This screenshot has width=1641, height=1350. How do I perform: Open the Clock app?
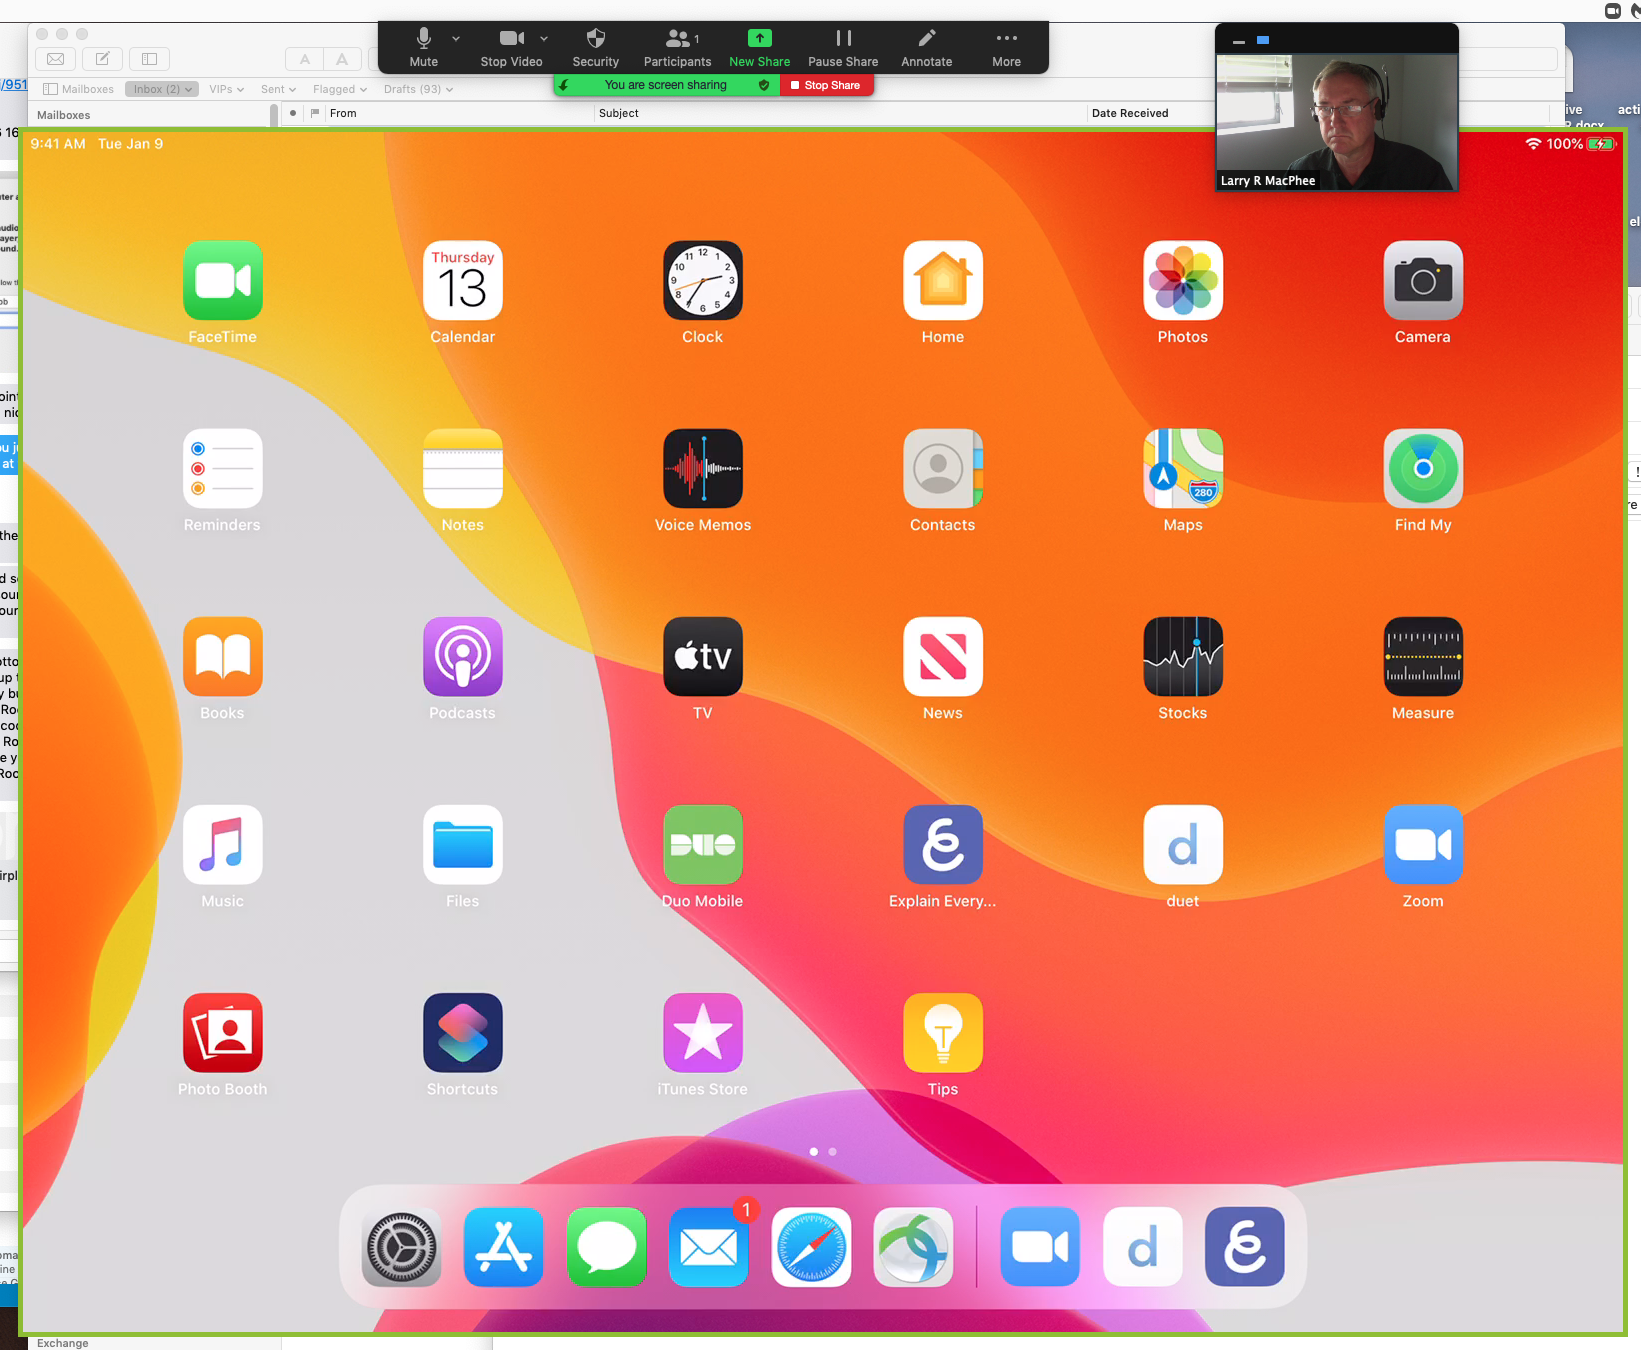pyautogui.click(x=703, y=280)
